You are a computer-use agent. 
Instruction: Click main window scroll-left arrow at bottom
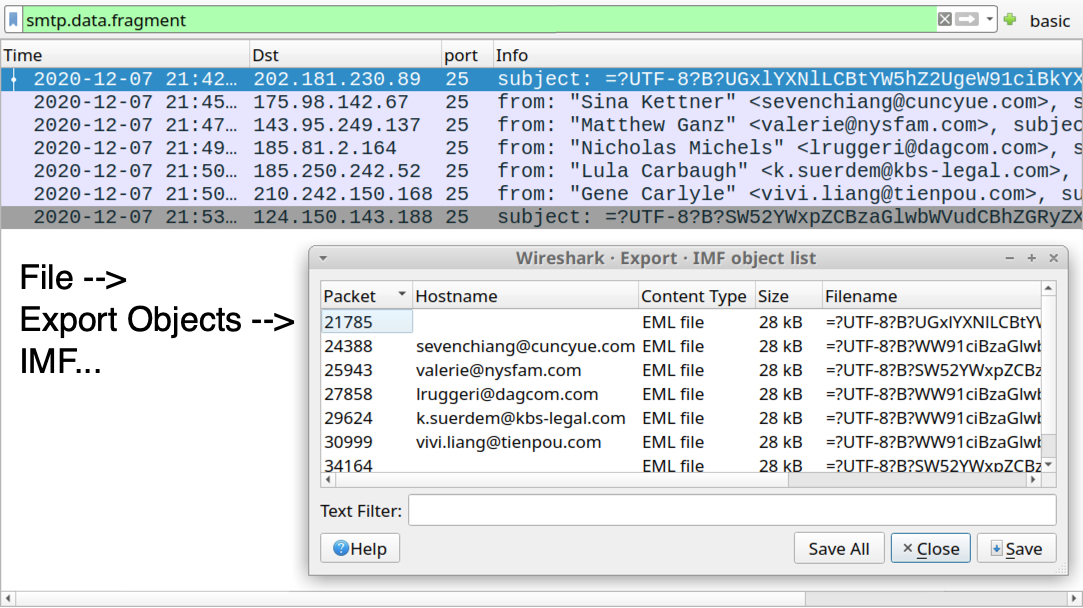tap(8, 598)
